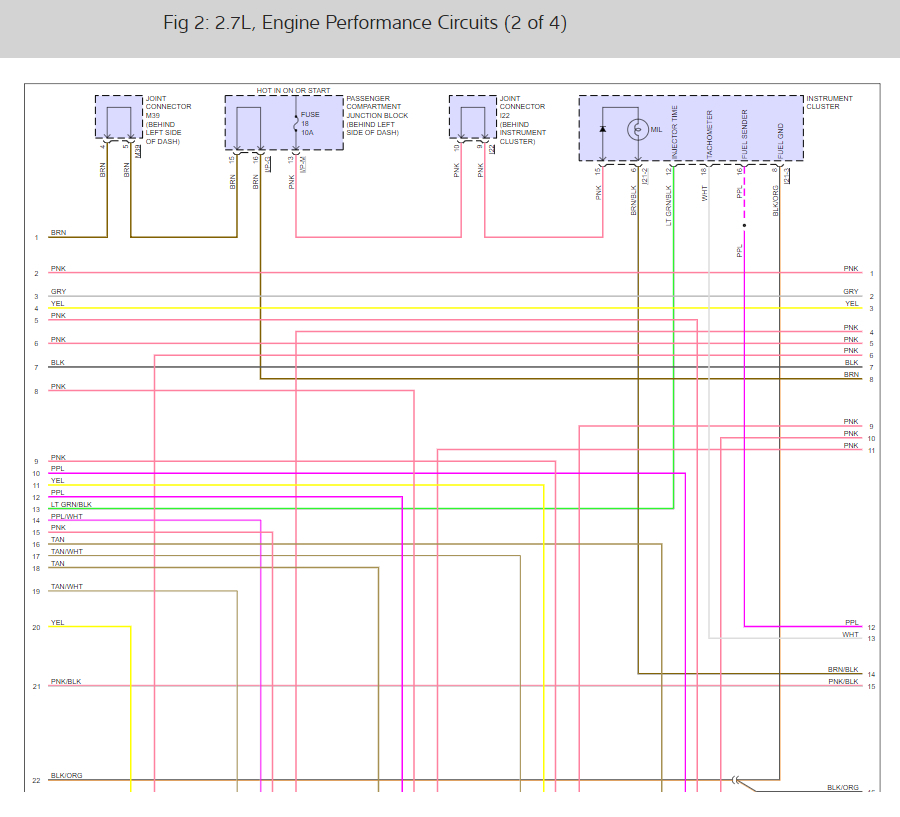Click the fuse symbol in the junction block

tap(296, 123)
